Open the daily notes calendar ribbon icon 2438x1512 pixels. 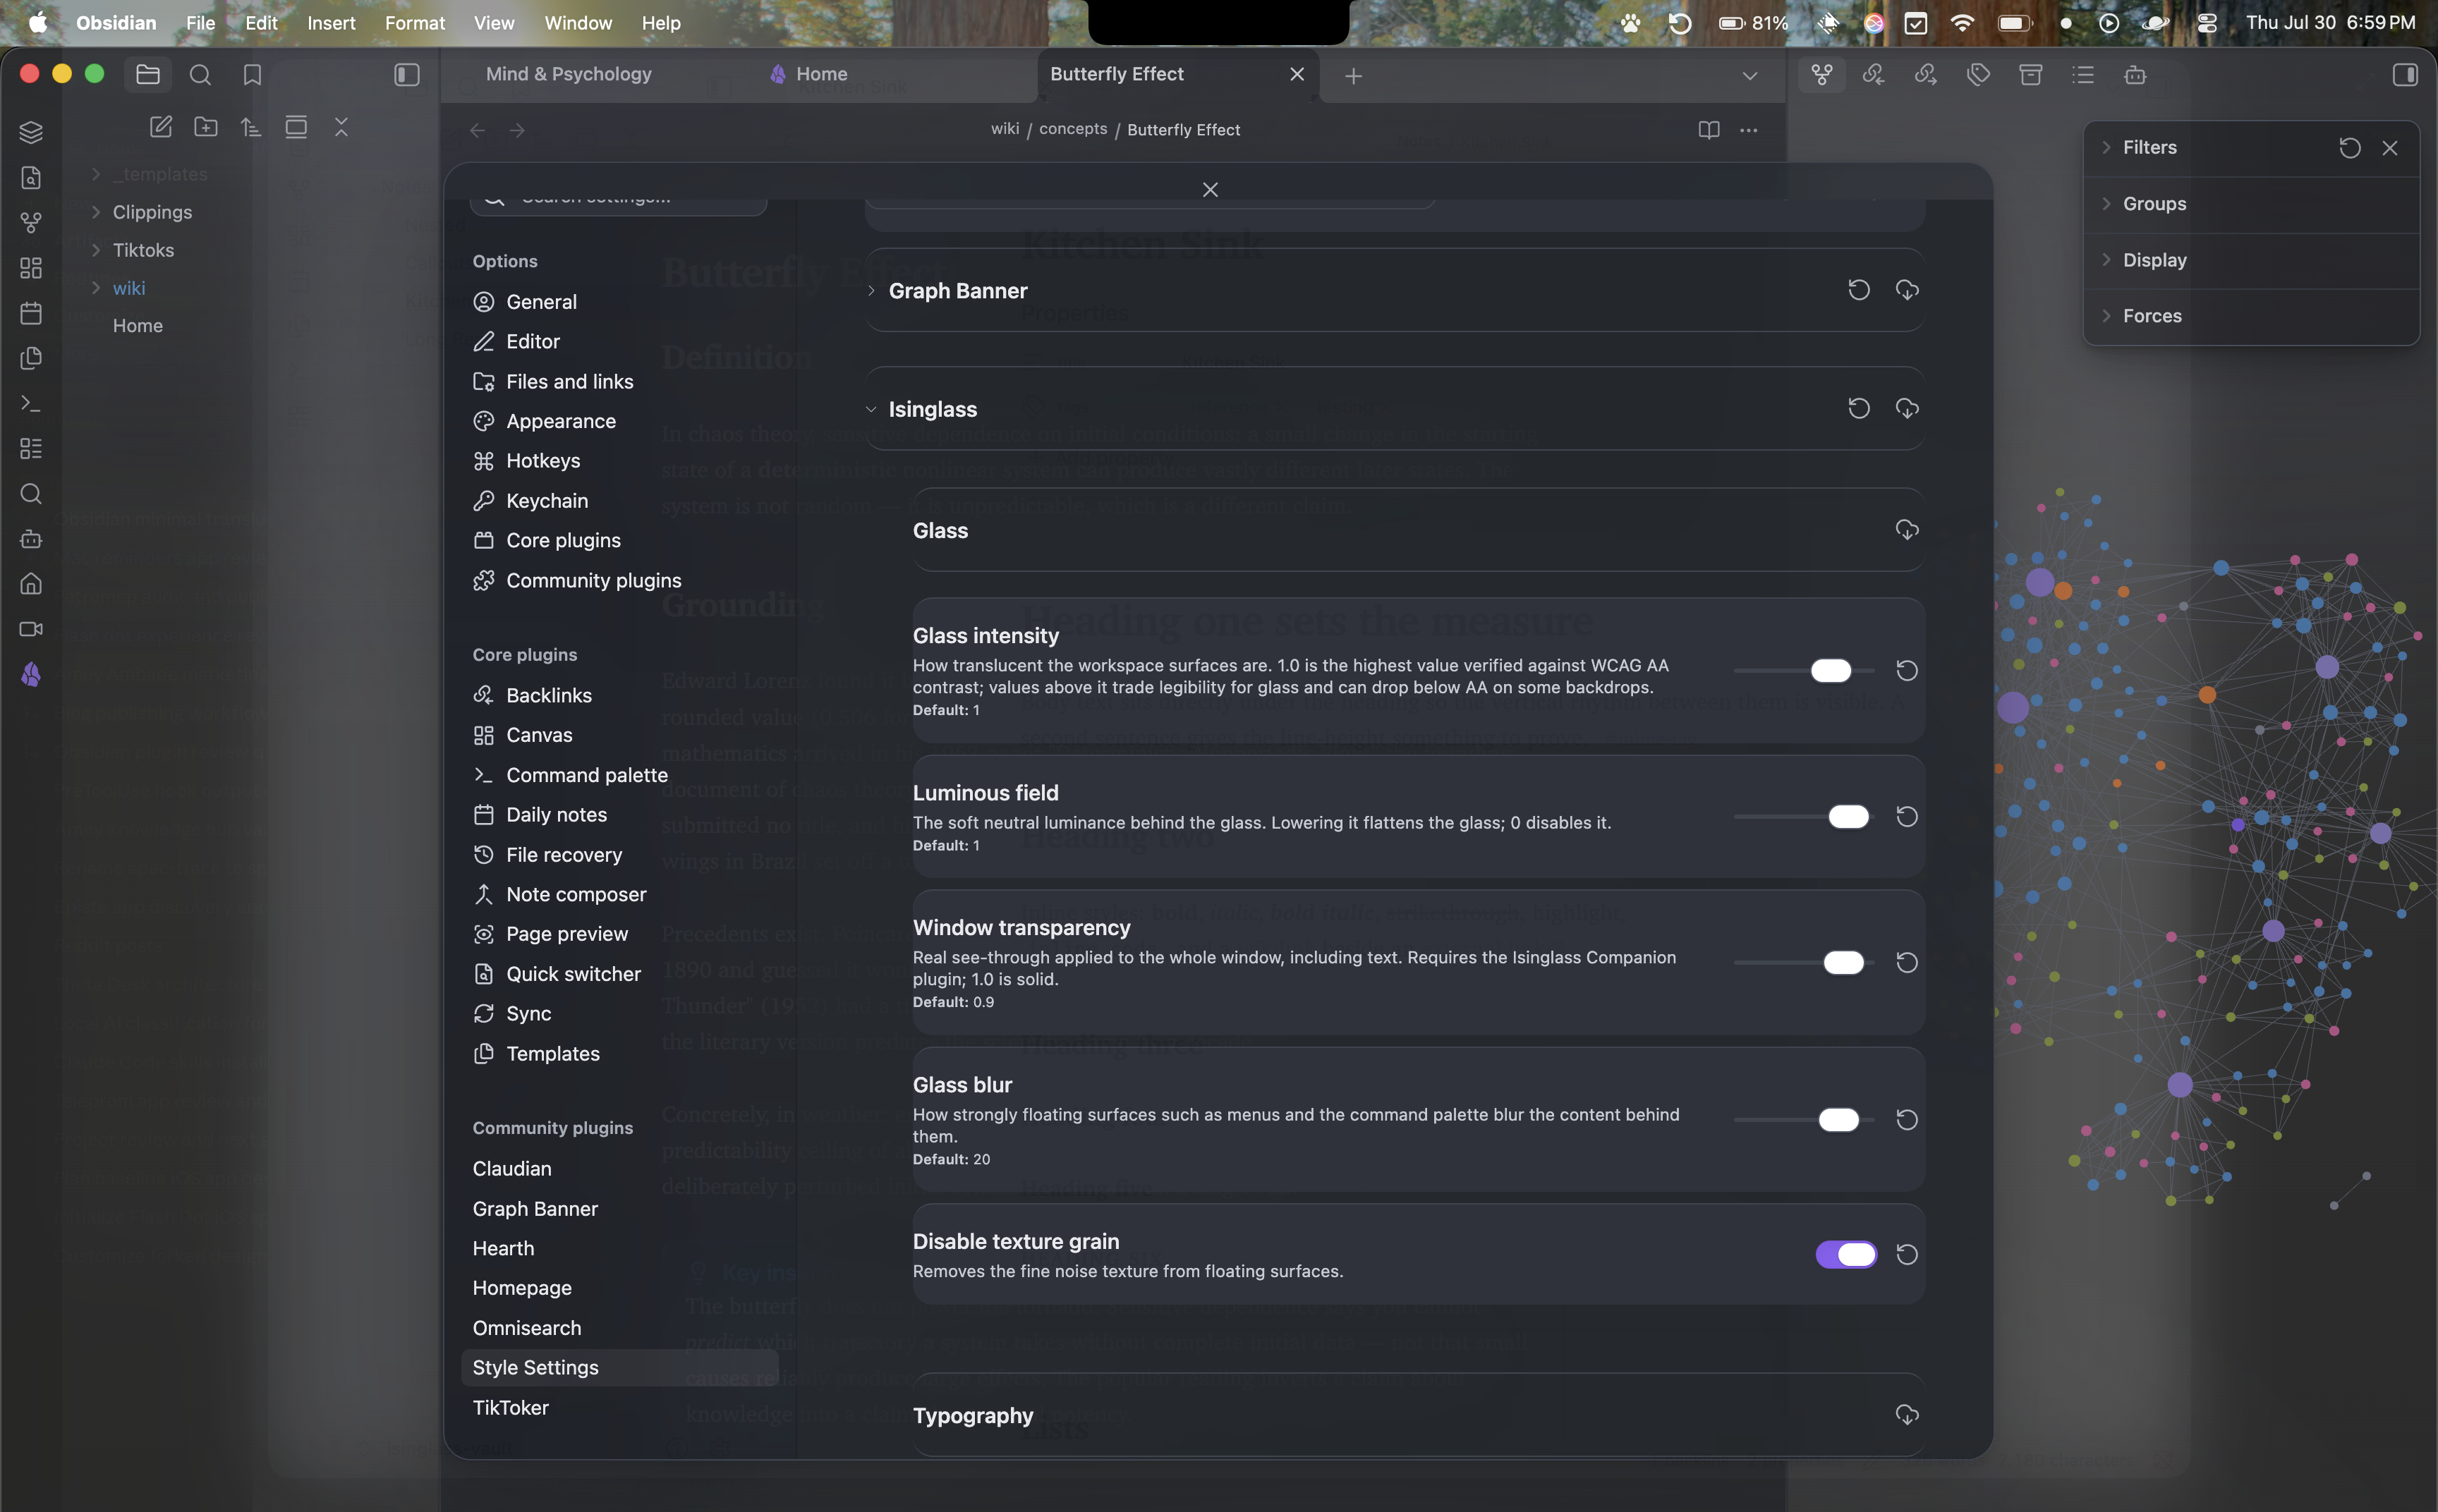[31, 313]
